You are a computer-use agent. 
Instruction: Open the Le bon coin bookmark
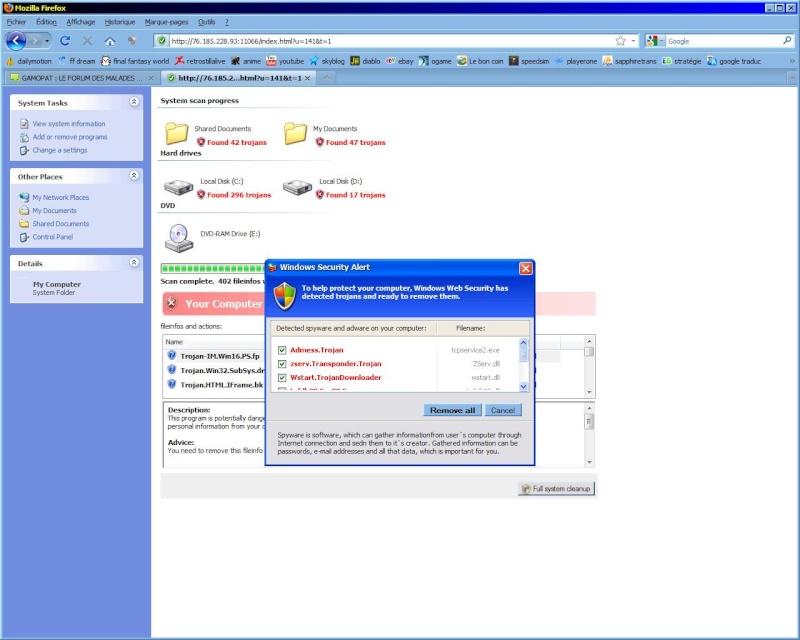tap(480, 61)
